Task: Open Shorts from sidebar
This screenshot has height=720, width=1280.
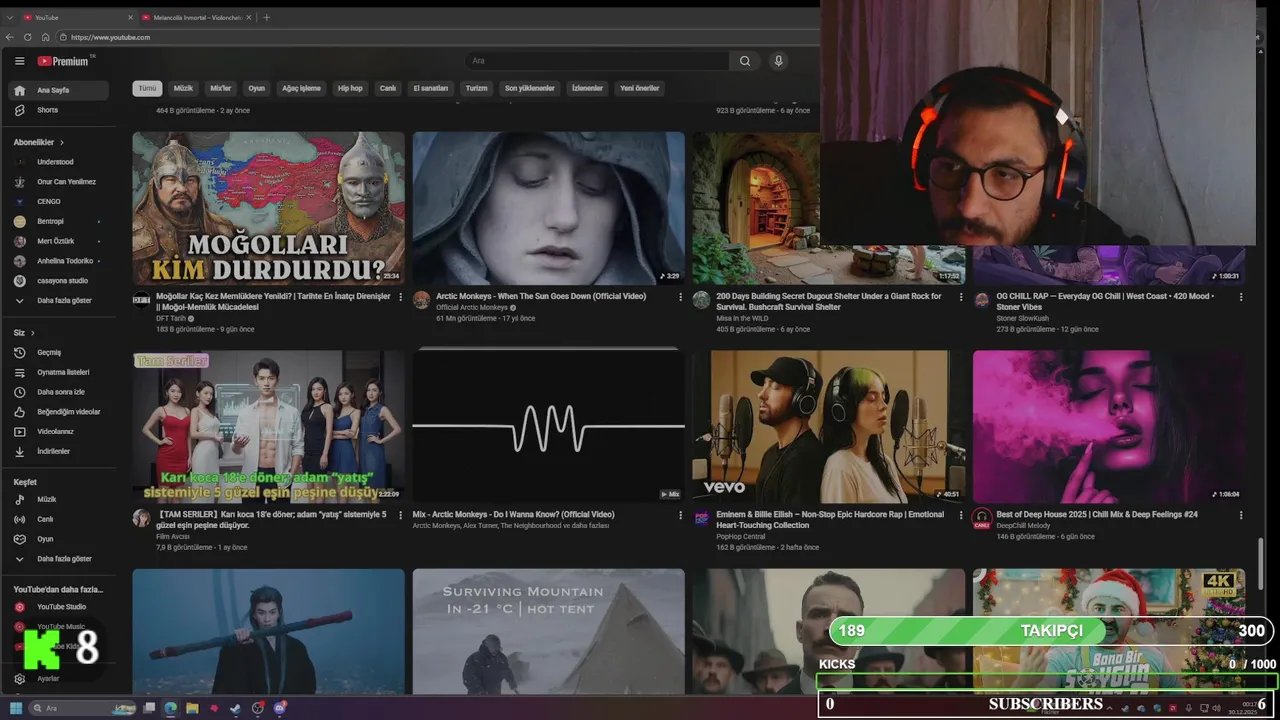Action: point(58,110)
